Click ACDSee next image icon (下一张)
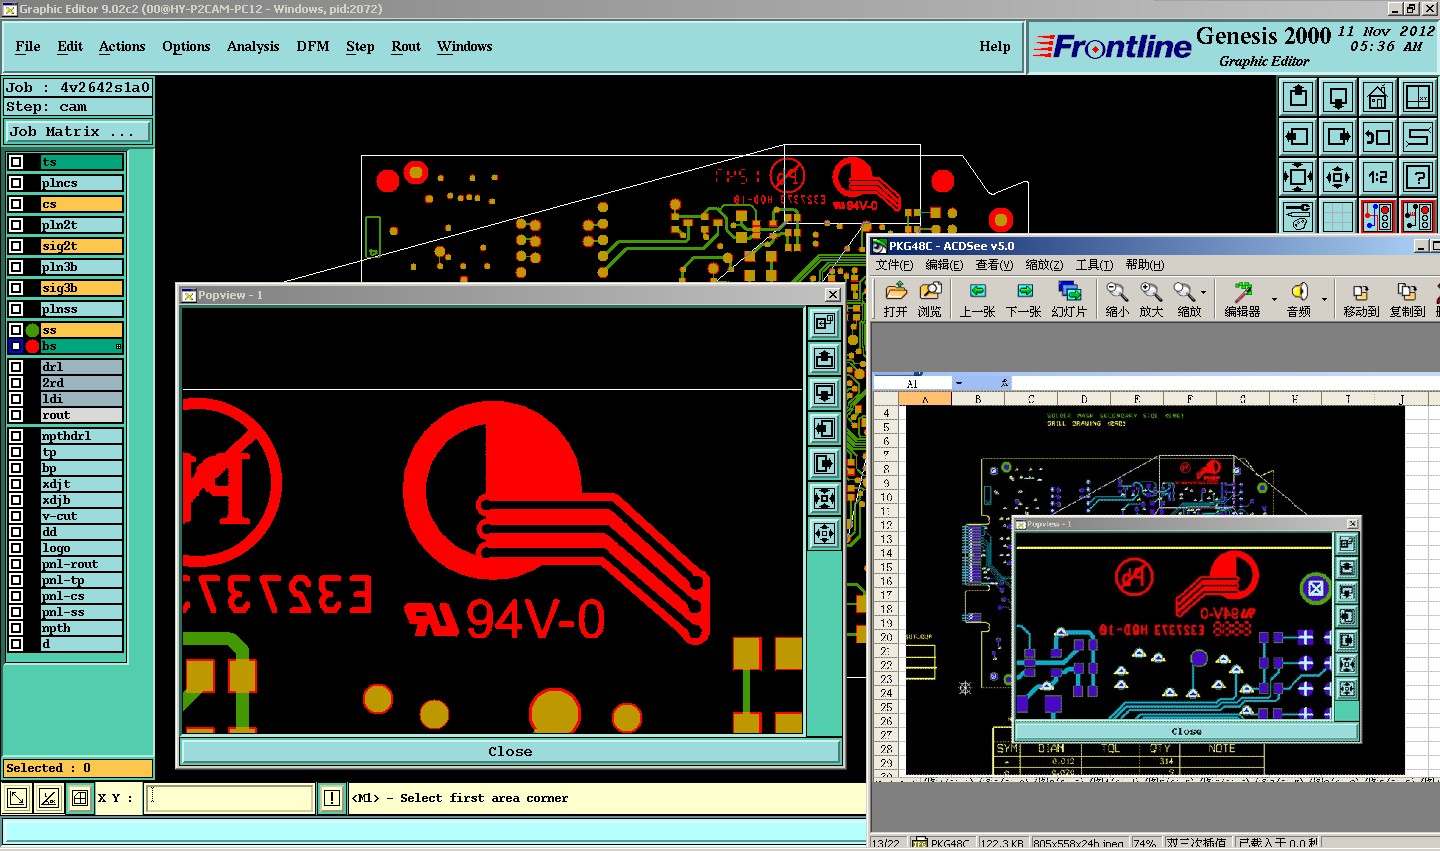Viewport: 1440px width, 851px height. [x=1024, y=299]
